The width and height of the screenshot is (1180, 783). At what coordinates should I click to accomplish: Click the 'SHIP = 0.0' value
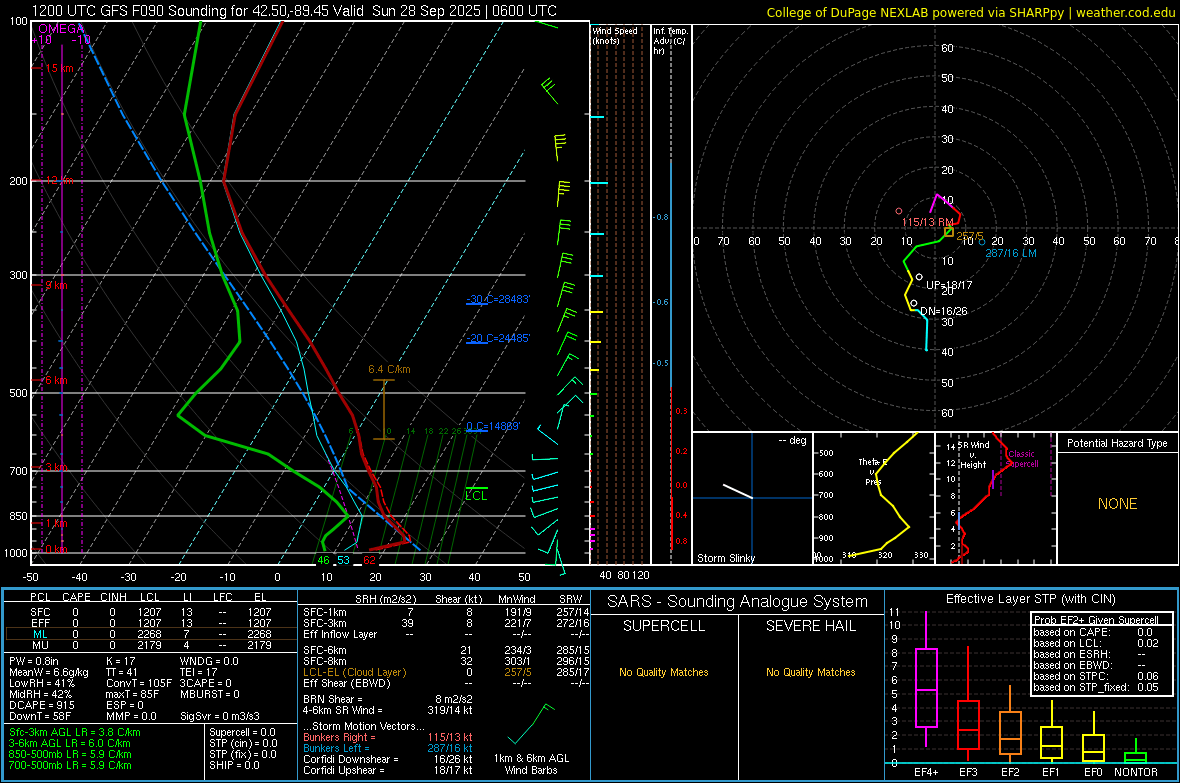[x=234, y=765]
